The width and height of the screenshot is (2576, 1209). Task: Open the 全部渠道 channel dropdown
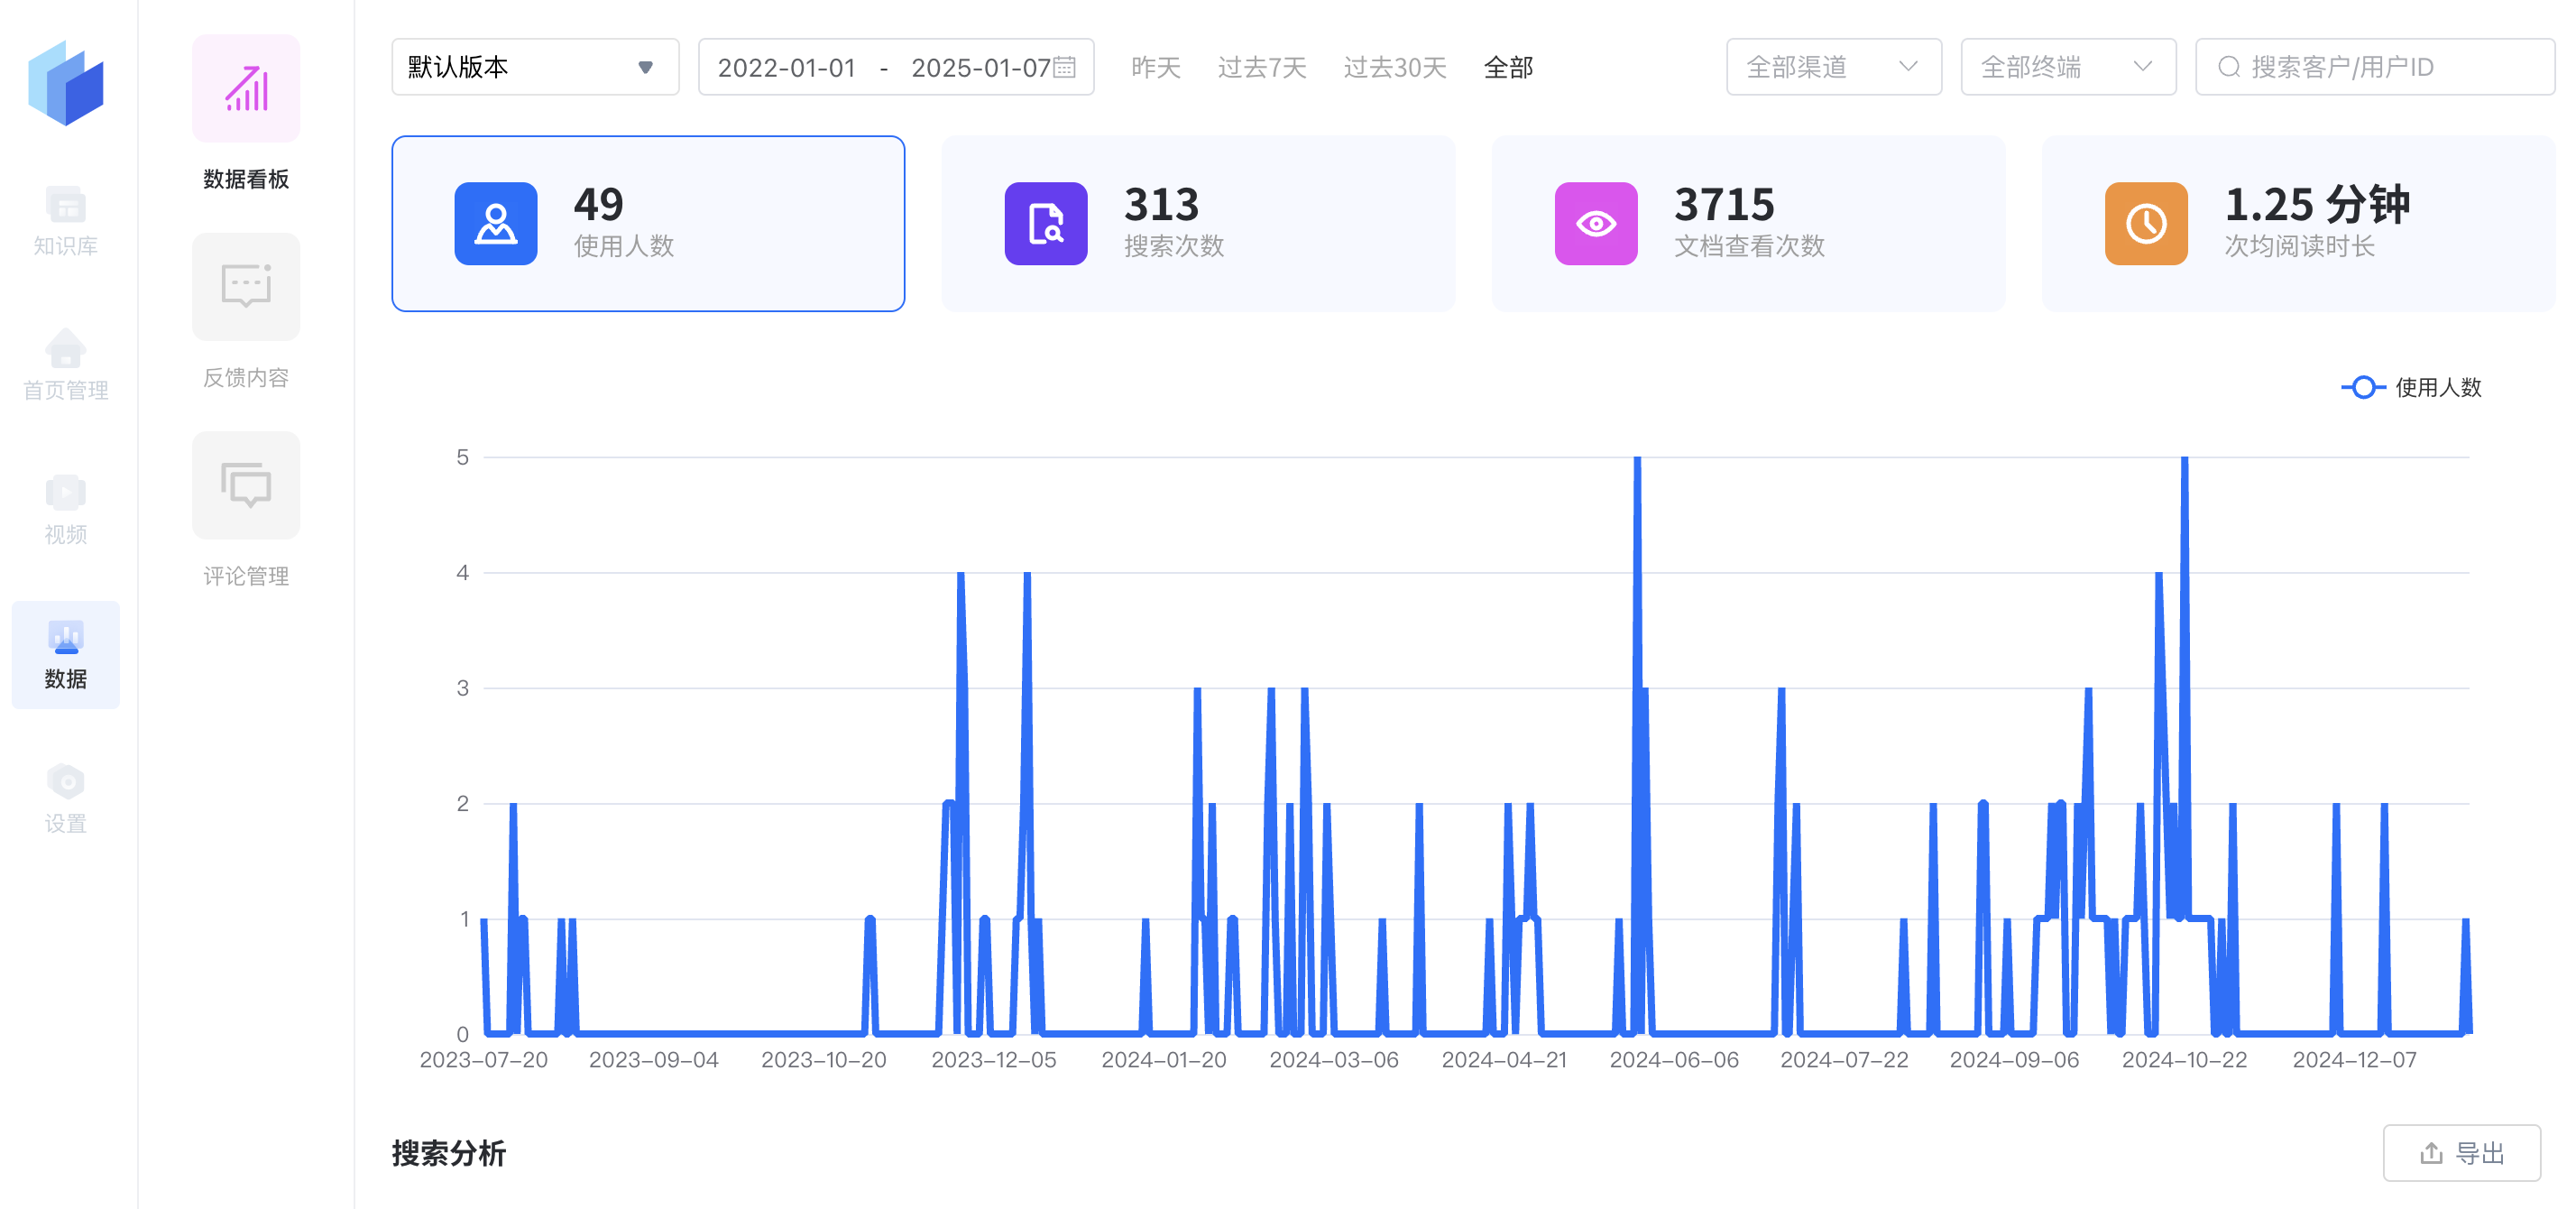pyautogui.click(x=1833, y=67)
